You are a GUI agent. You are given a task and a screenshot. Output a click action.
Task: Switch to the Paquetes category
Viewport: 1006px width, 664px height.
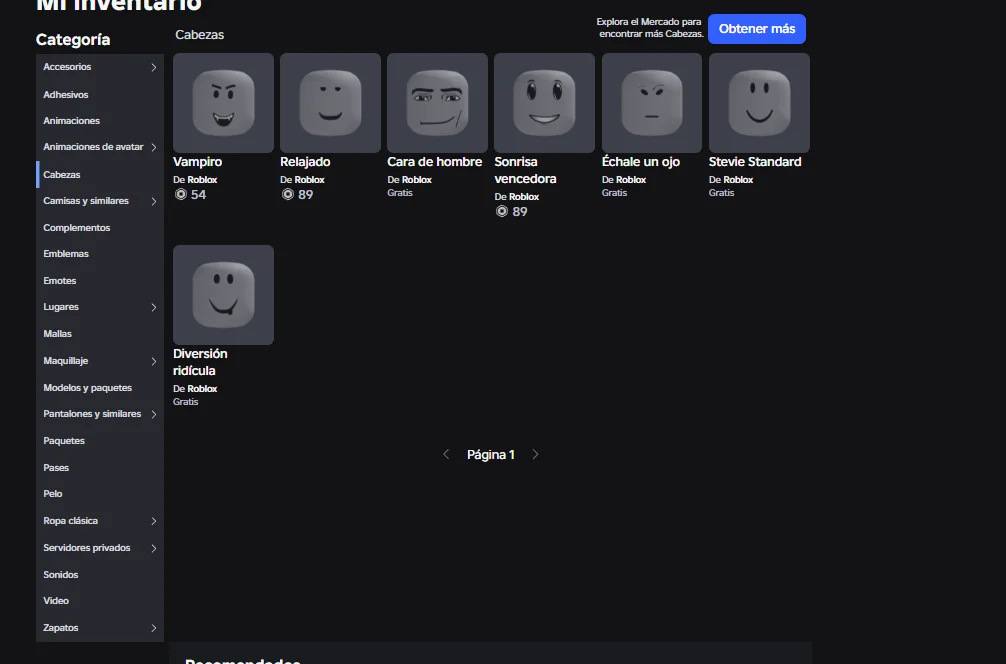[64, 441]
